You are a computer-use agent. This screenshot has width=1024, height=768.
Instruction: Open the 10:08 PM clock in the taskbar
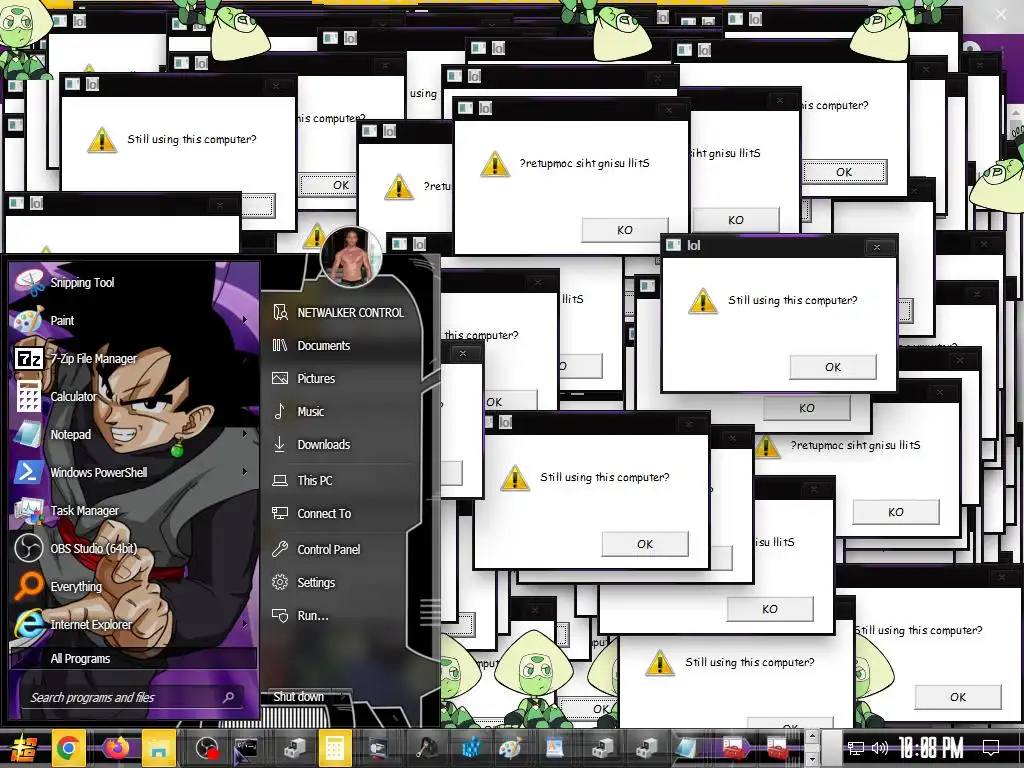[930, 748]
